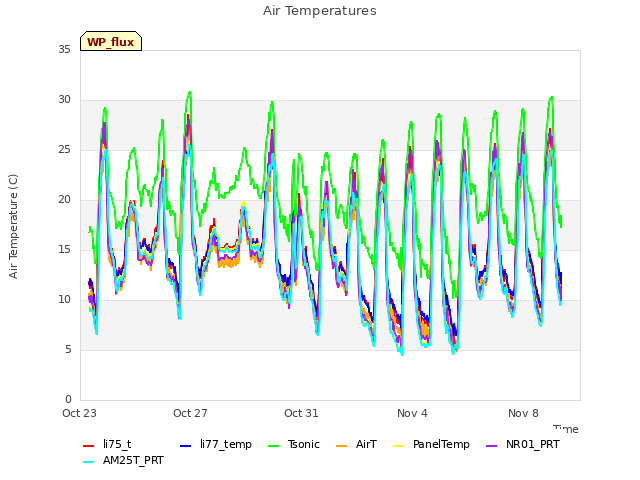
Task: Toggle the AirT legend entry
Action: [356, 444]
